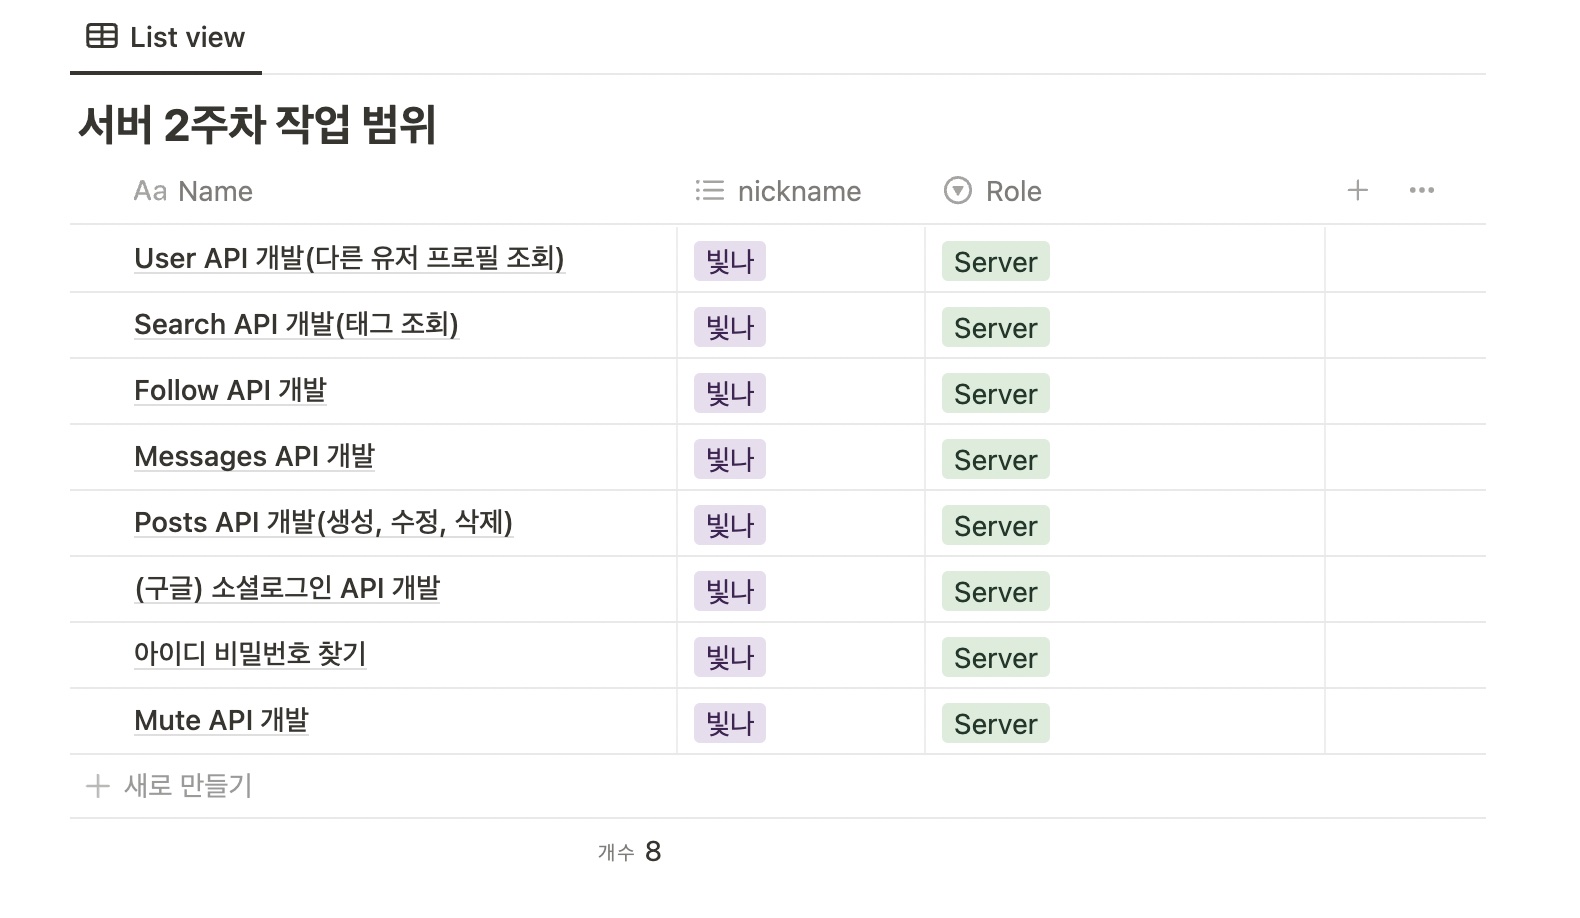This screenshot has width=1580, height=918.
Task: Open the (구글) 소셜로그인 API 개발 page
Action: point(287,589)
